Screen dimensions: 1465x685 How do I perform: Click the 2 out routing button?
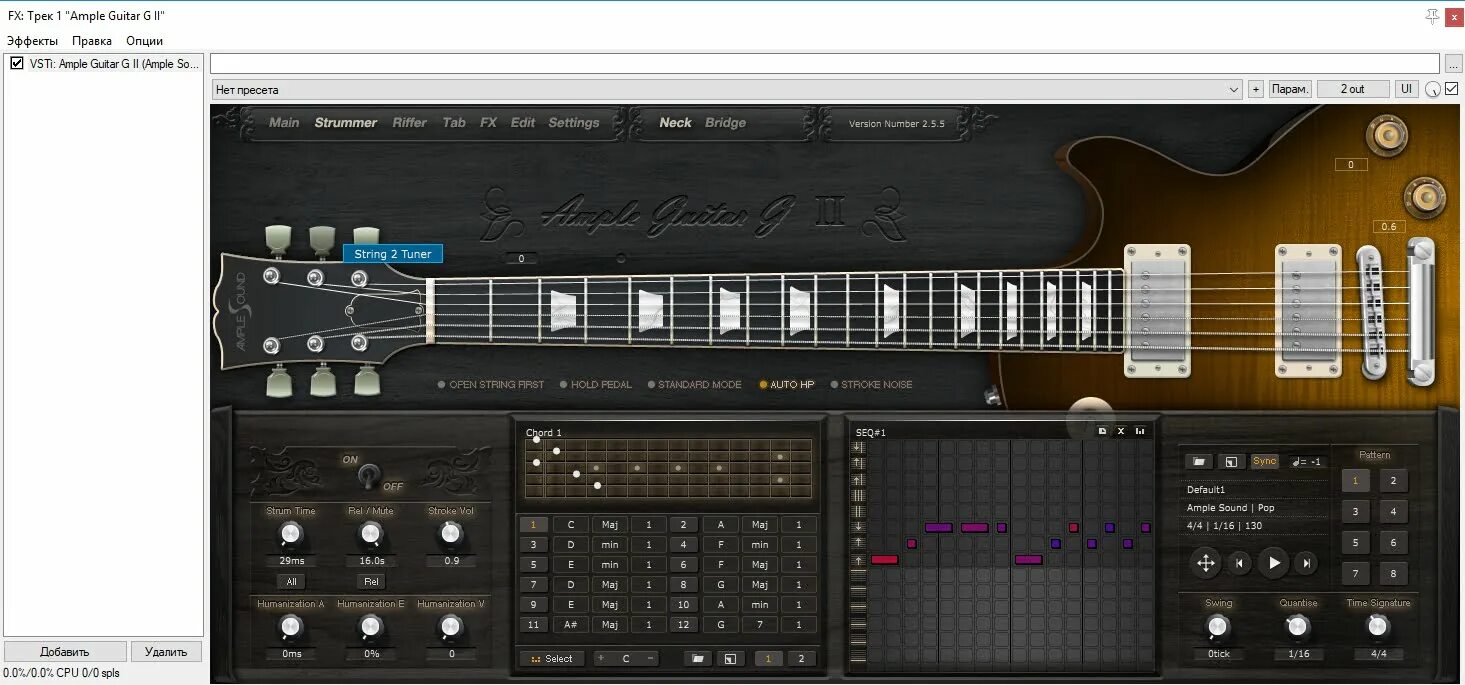(1353, 89)
